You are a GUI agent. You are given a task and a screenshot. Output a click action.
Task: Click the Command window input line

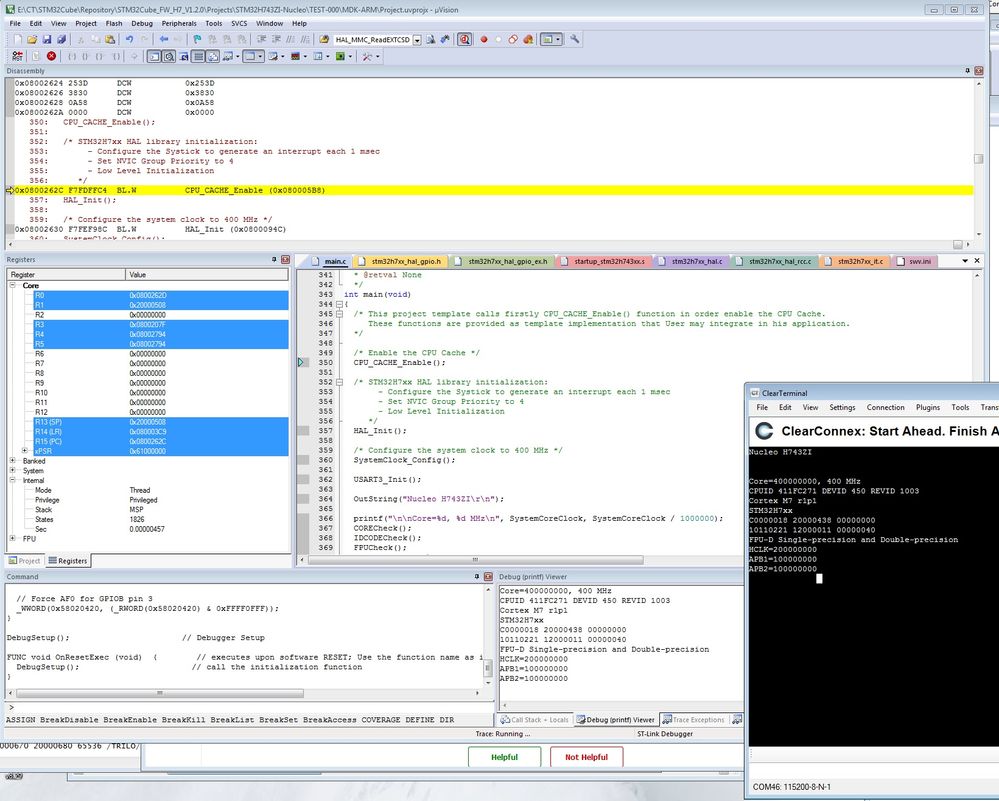[x=248, y=707]
